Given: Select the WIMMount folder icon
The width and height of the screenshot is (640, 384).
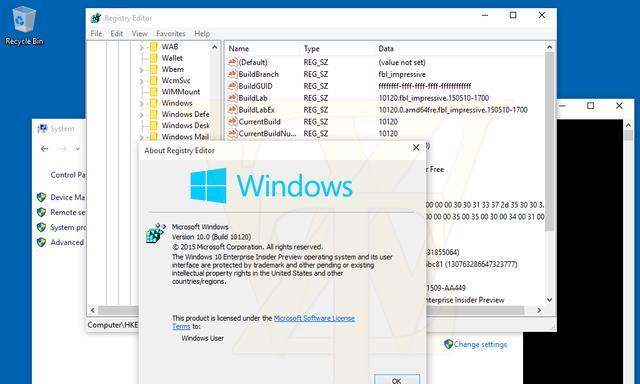Looking at the screenshot, I should click(x=153, y=92).
